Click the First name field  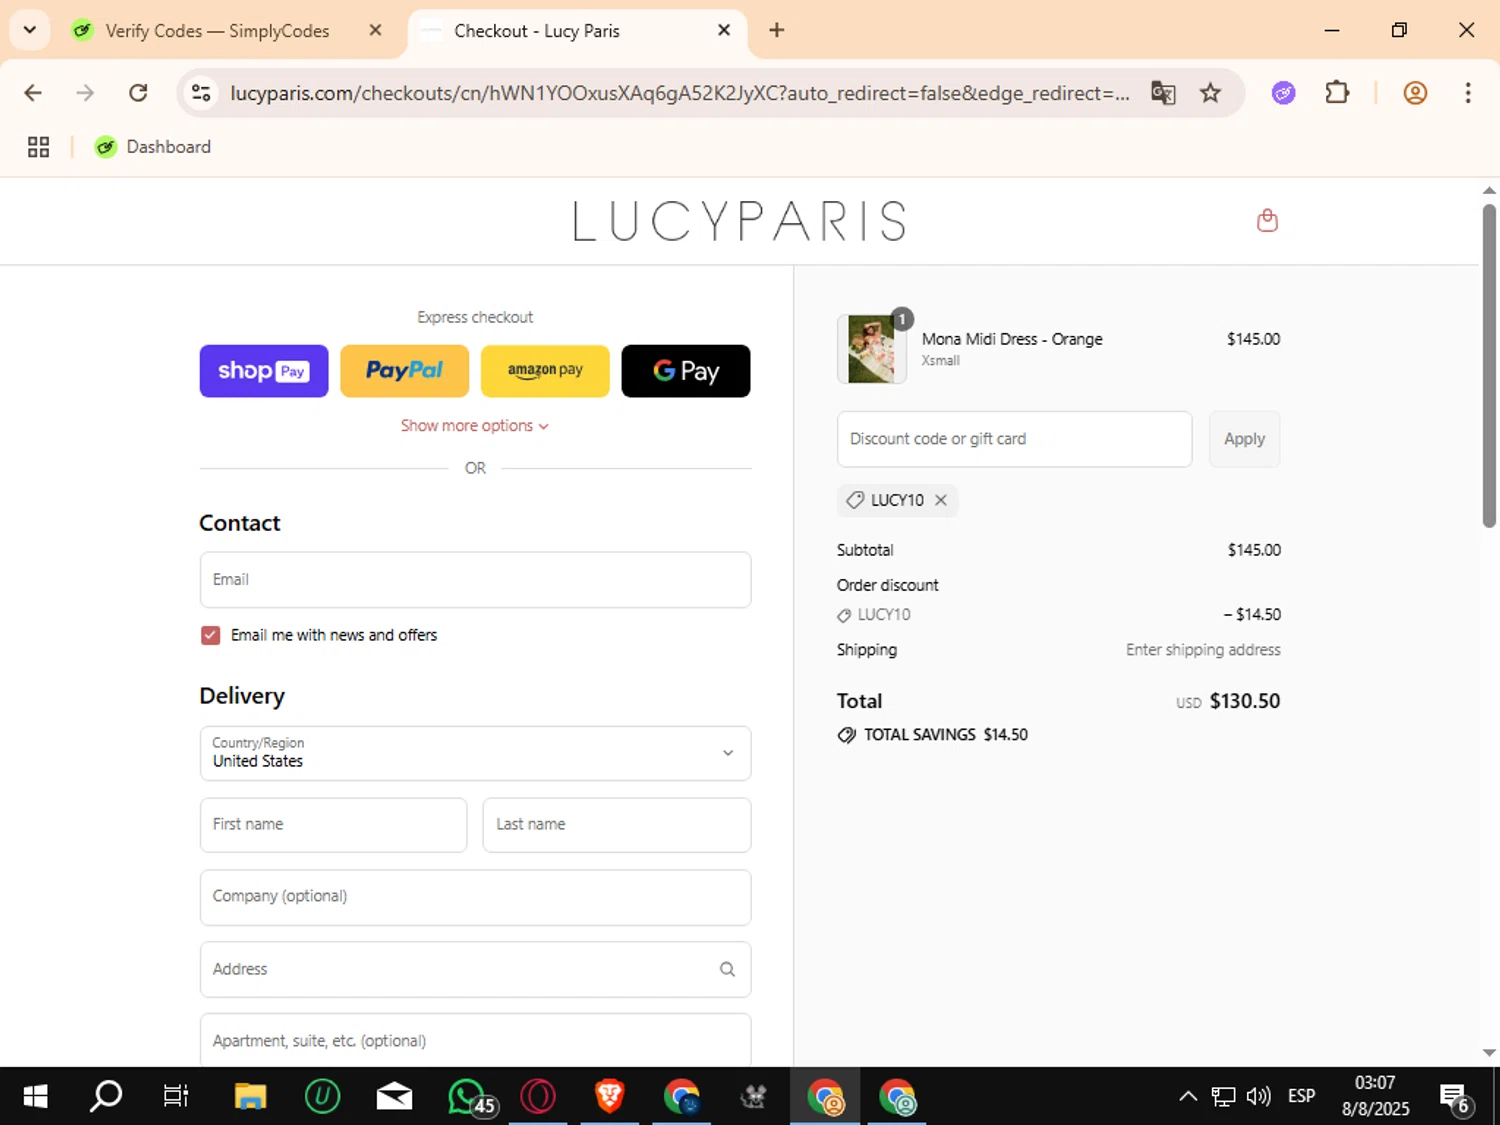pos(333,825)
